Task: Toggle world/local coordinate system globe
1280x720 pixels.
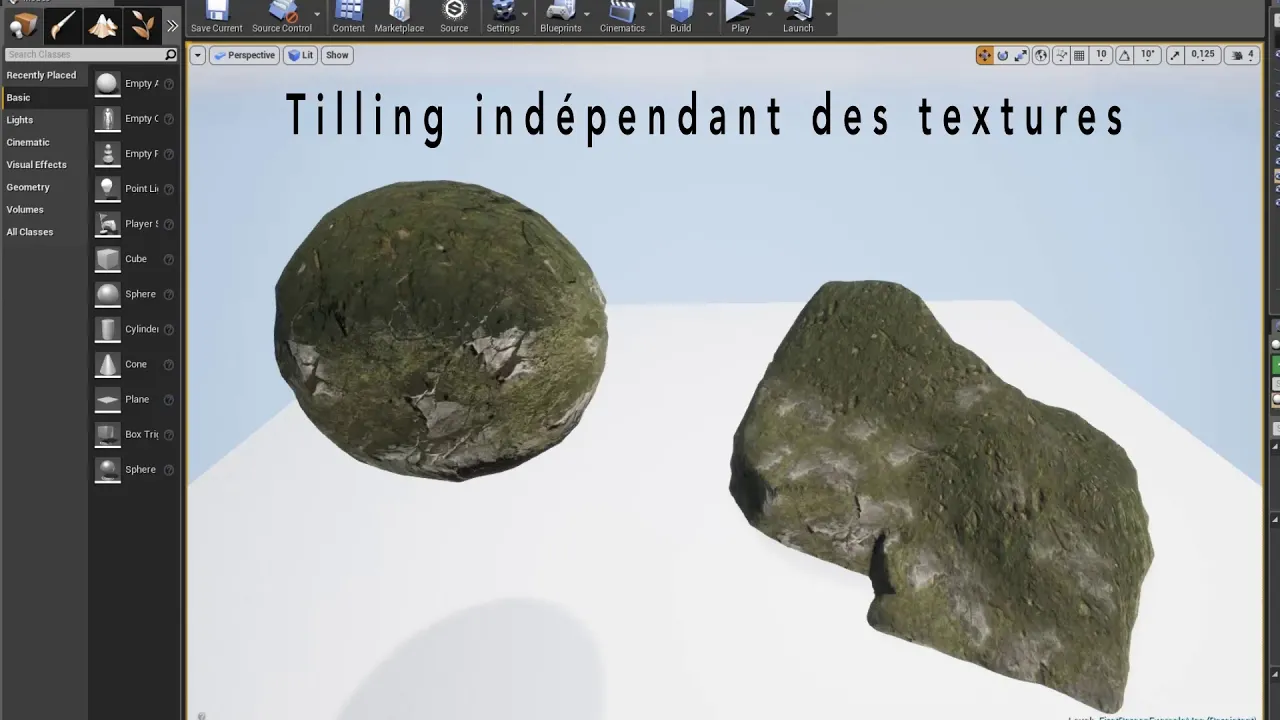Action: click(1041, 56)
